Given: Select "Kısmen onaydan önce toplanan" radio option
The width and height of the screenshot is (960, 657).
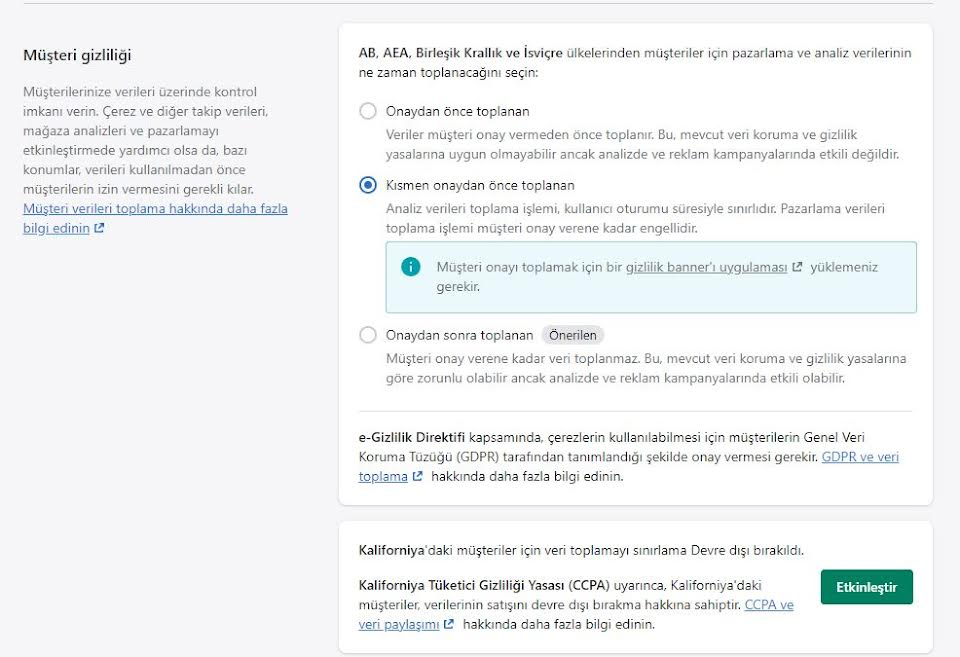Looking at the screenshot, I should click(367, 185).
